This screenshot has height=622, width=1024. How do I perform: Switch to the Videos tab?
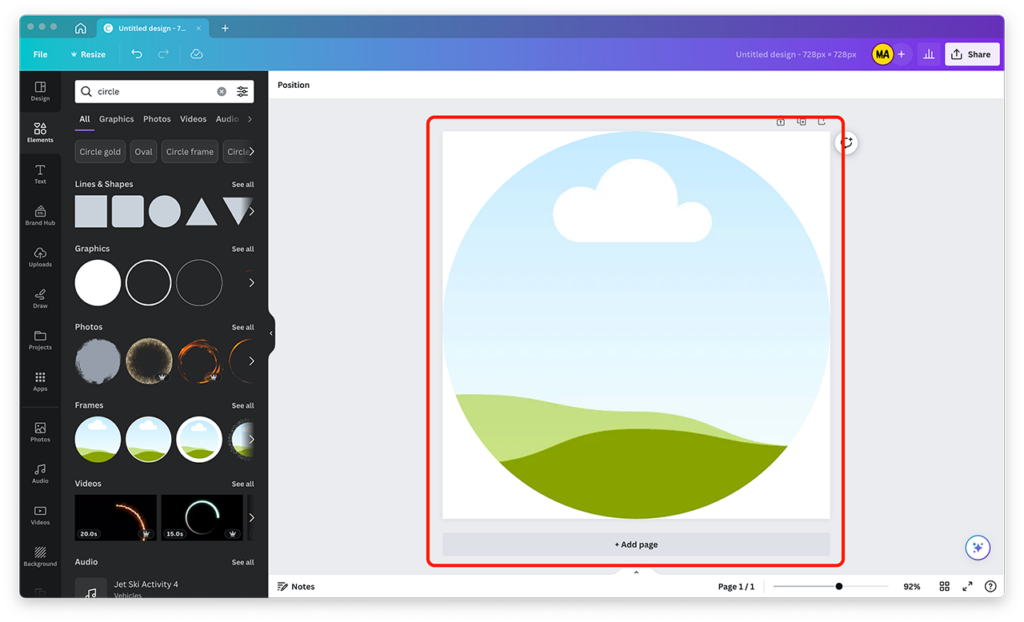[x=193, y=119]
